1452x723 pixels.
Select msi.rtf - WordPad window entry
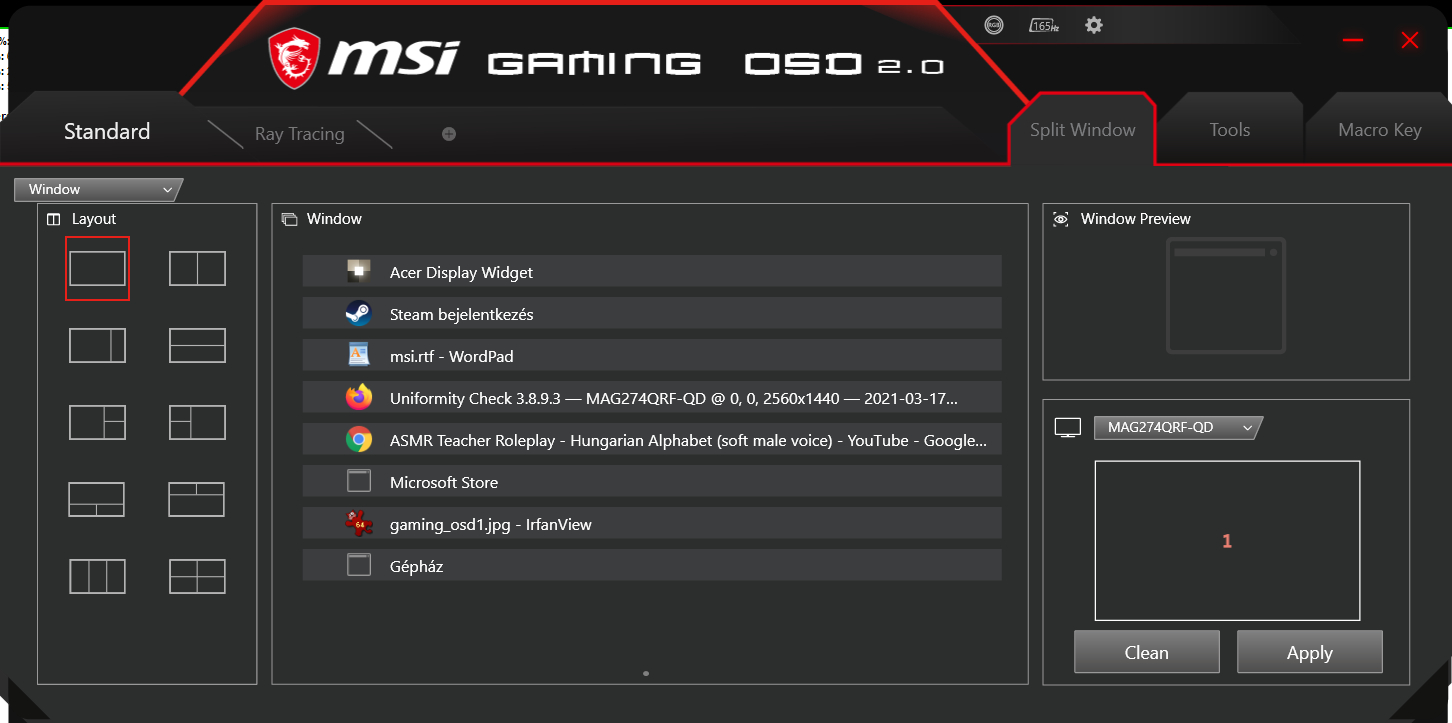pyautogui.click(x=652, y=356)
